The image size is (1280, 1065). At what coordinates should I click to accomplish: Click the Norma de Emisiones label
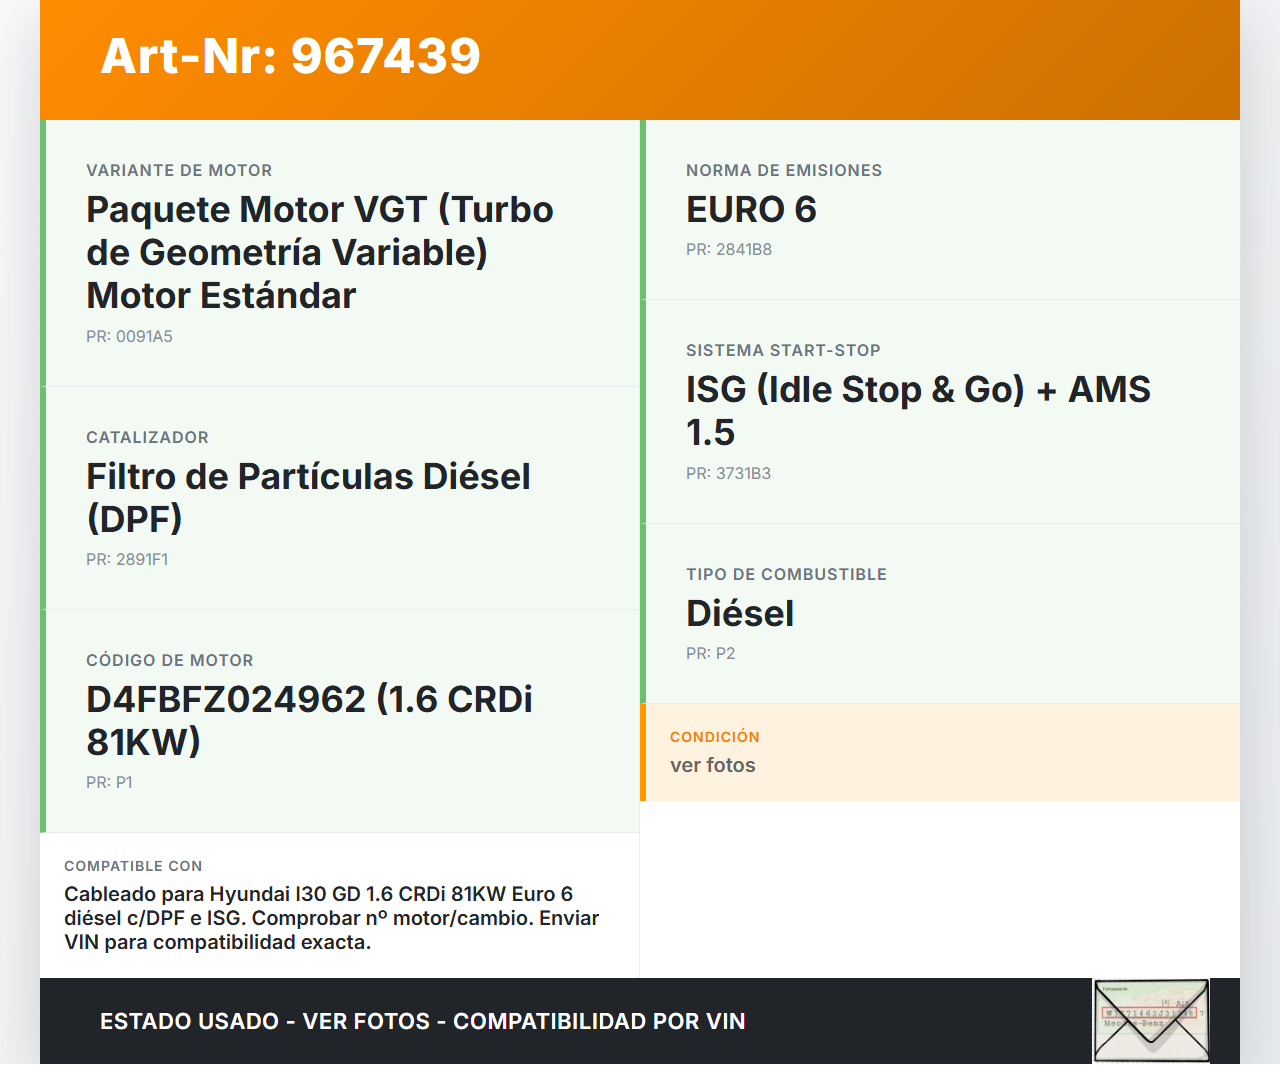point(784,171)
